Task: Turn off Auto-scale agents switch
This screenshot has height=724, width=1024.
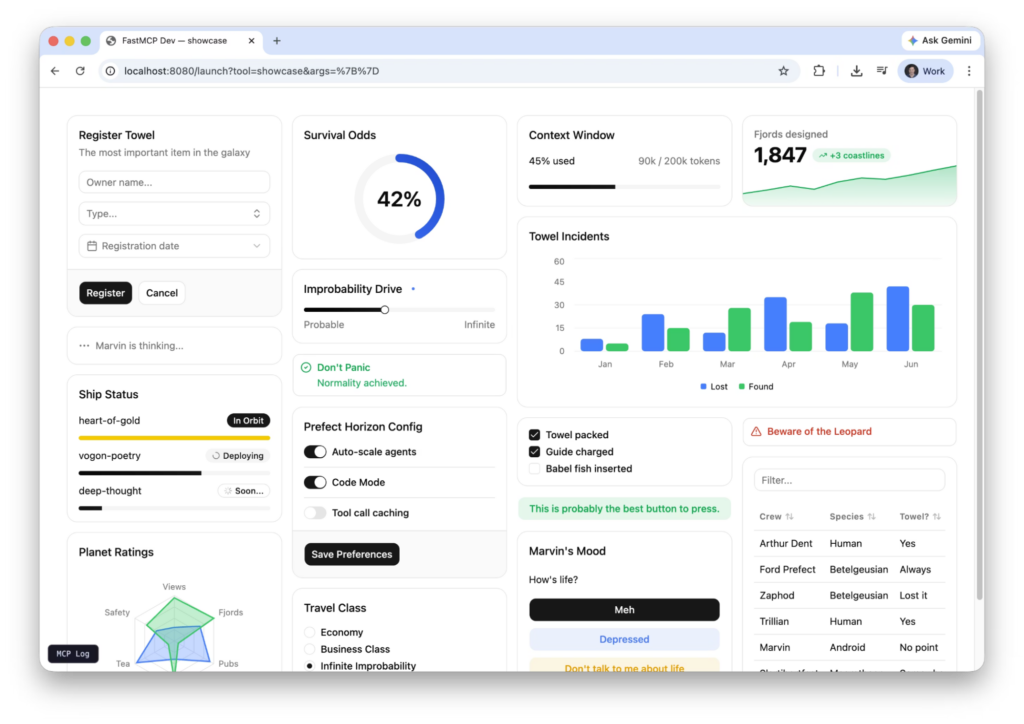Action: [315, 452]
